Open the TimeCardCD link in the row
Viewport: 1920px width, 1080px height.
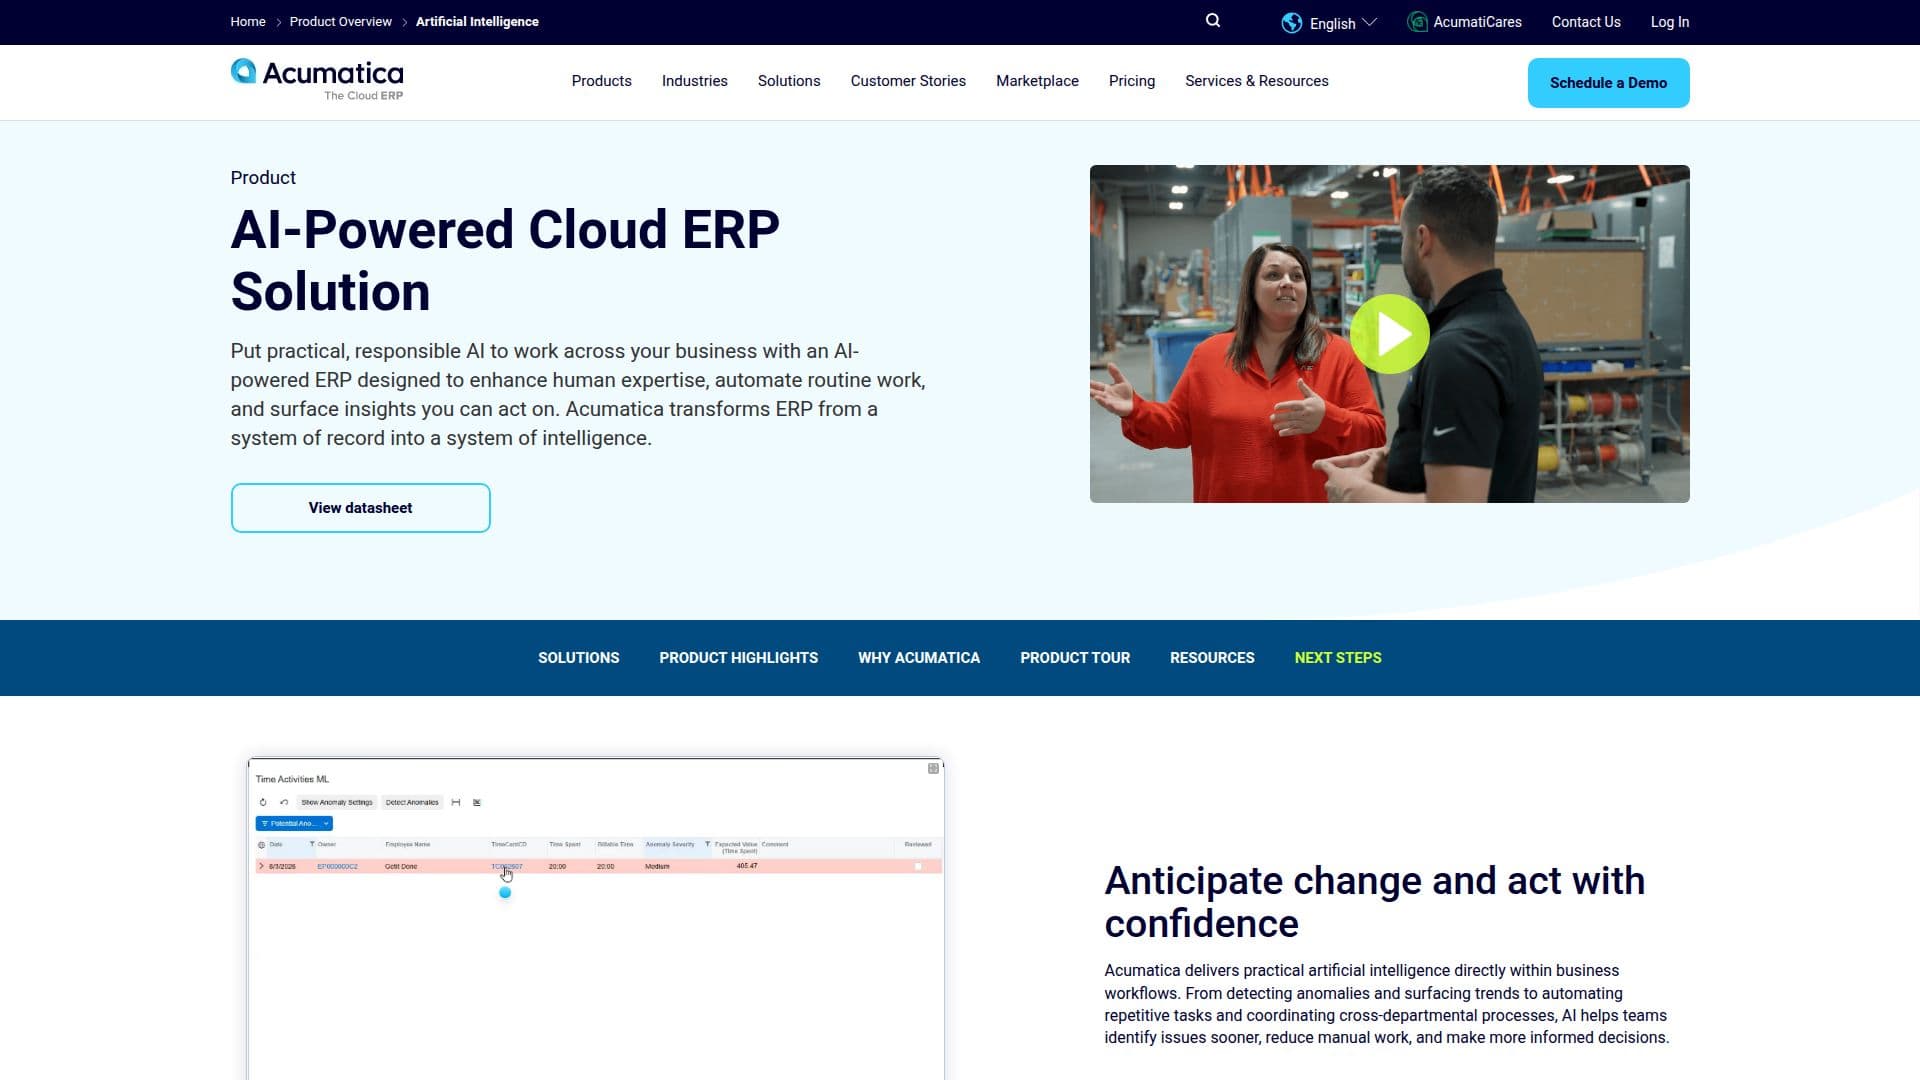507,866
